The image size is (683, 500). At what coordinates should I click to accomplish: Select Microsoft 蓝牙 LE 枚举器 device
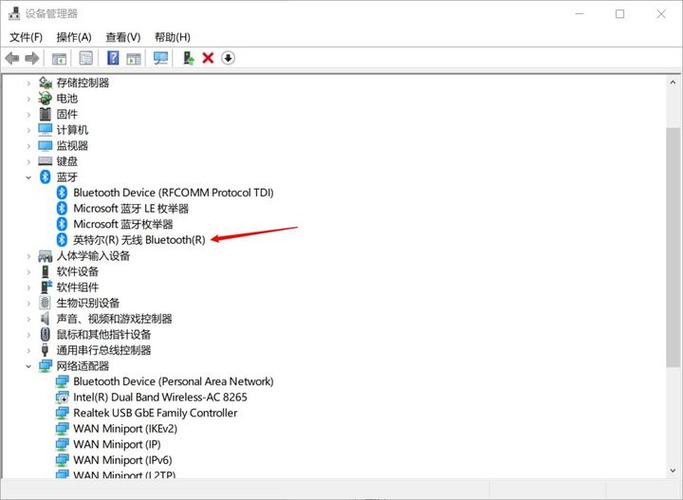click(x=131, y=209)
